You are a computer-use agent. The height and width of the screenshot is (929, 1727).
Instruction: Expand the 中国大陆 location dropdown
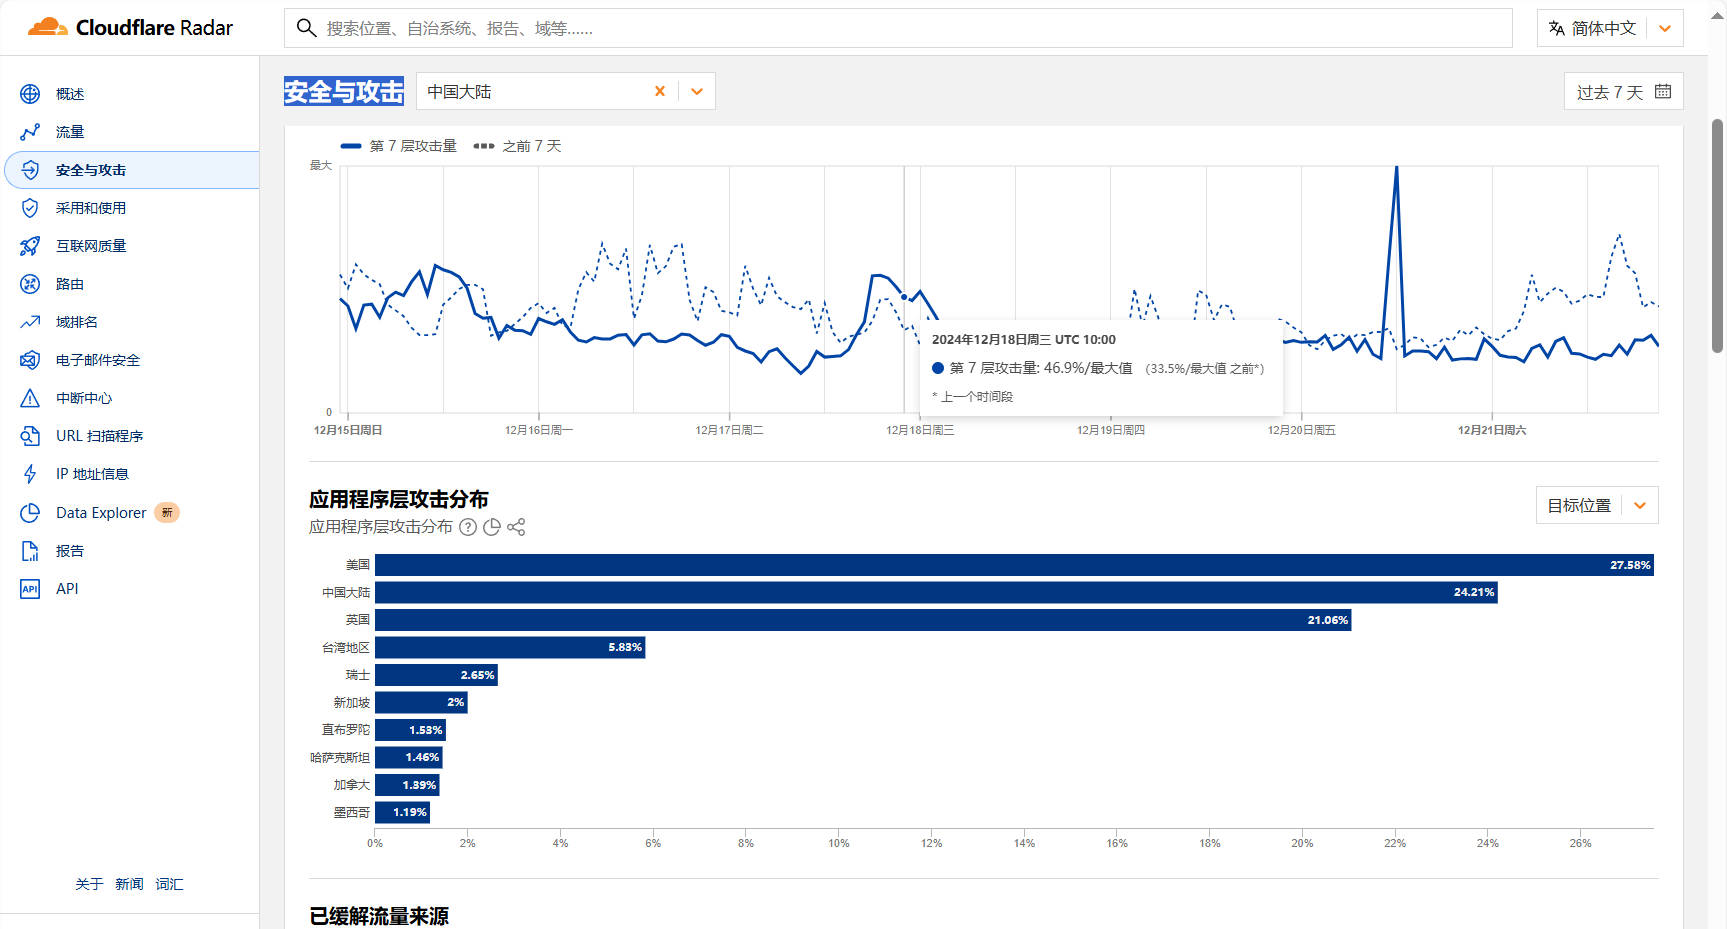697,91
